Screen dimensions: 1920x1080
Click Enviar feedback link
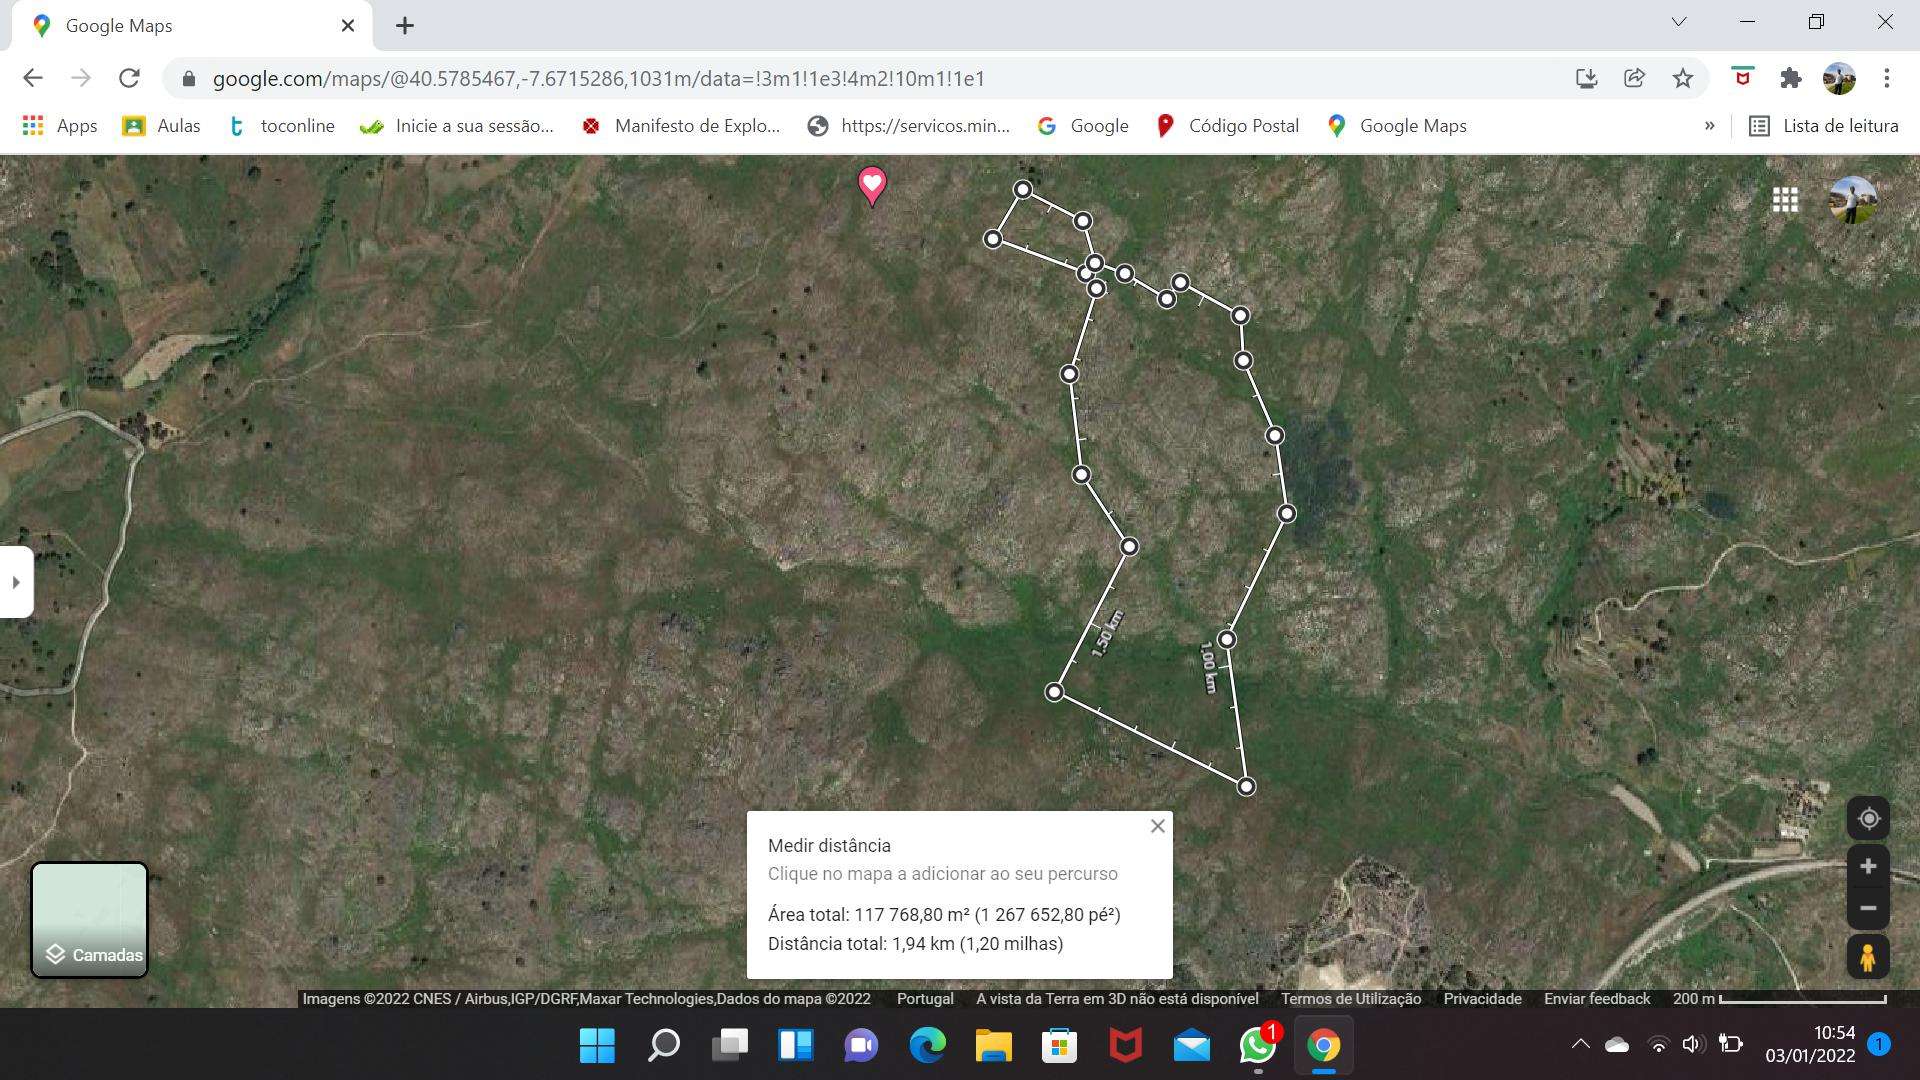pyautogui.click(x=1597, y=998)
